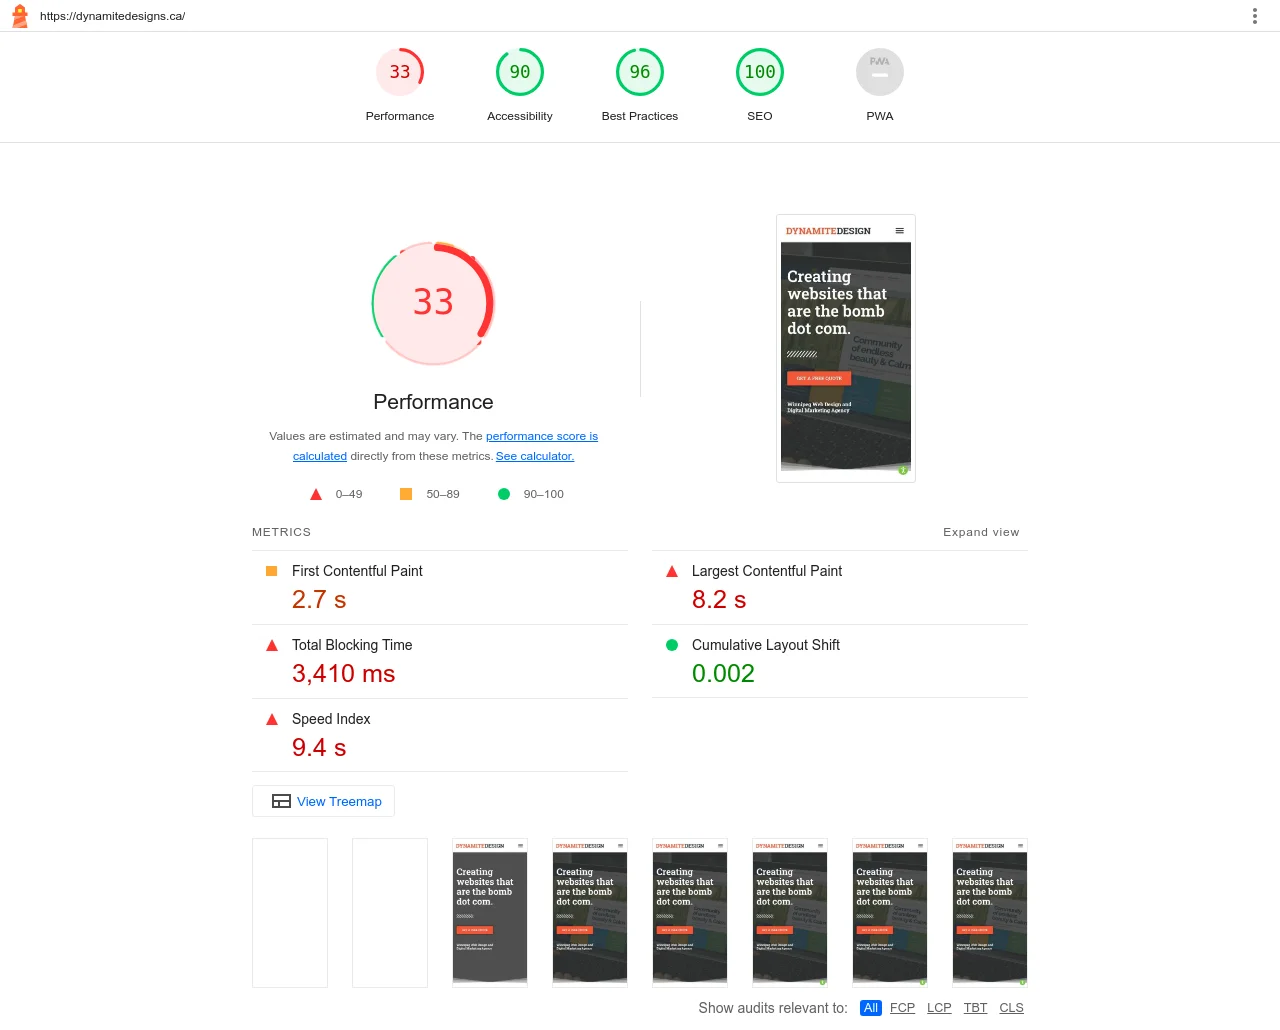The image size is (1280, 1030).
Task: Click the last filmstrip thumbnail
Action: (x=989, y=912)
